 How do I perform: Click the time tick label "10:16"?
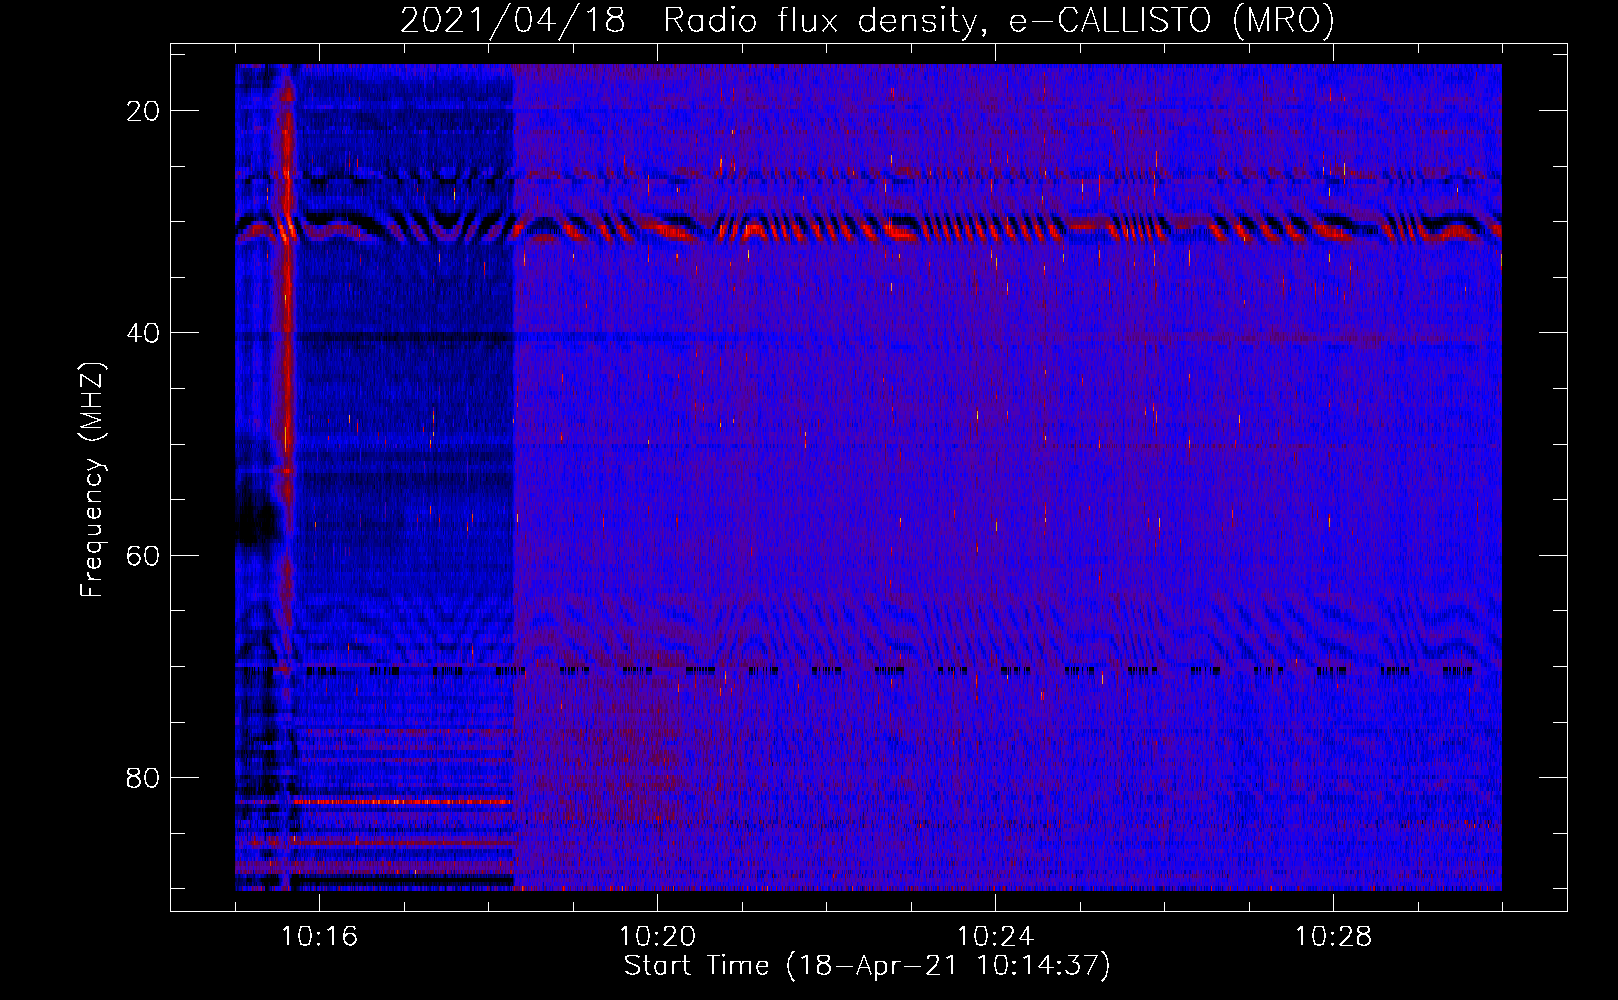click(319, 936)
